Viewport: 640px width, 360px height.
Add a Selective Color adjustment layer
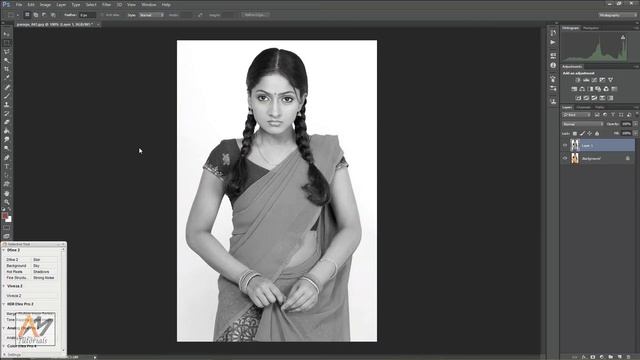(602, 98)
